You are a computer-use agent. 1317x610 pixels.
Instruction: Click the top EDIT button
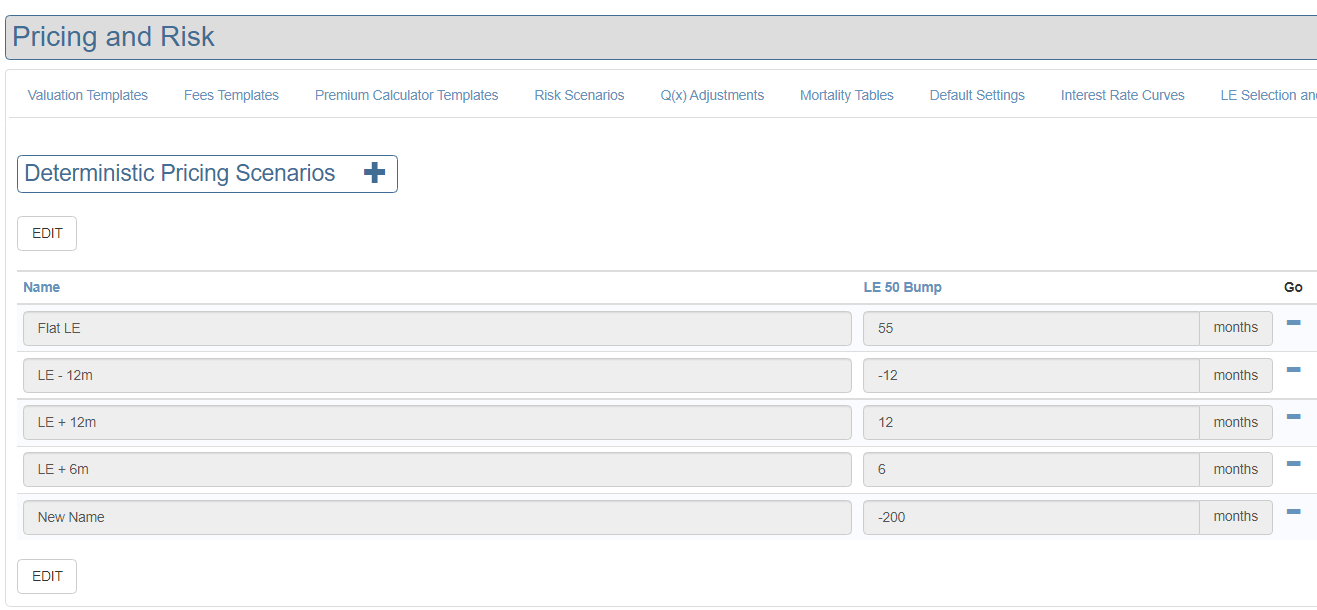47,233
